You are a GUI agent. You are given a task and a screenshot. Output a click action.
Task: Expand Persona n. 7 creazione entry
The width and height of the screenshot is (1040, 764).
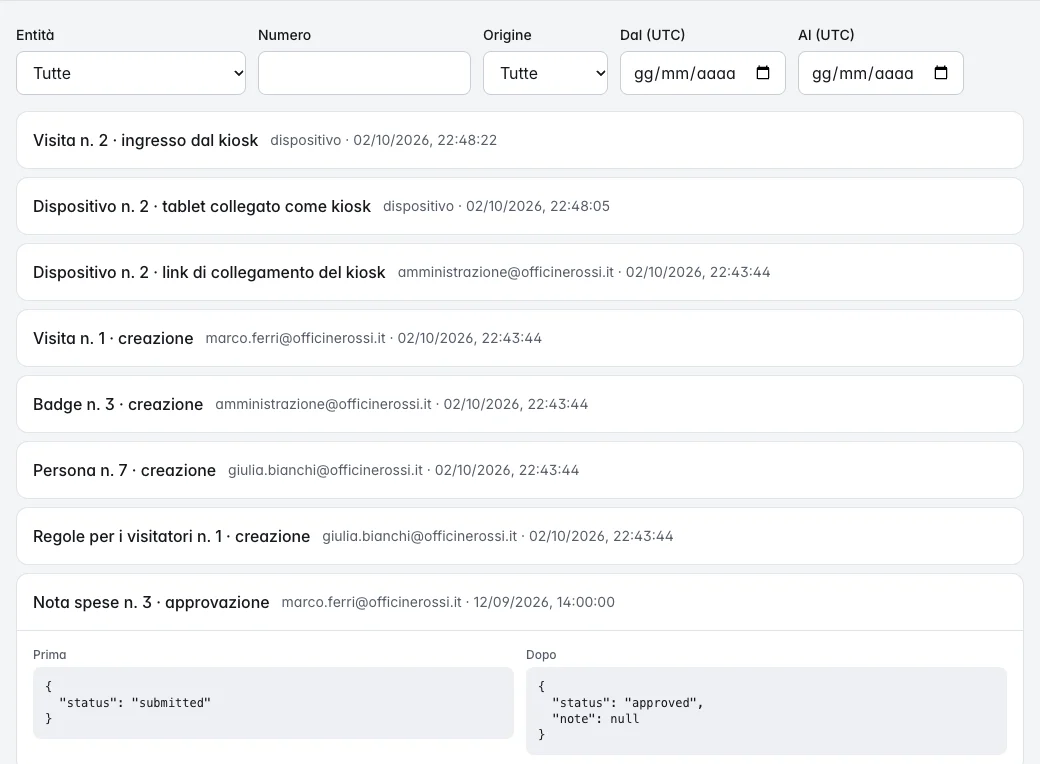pos(519,470)
